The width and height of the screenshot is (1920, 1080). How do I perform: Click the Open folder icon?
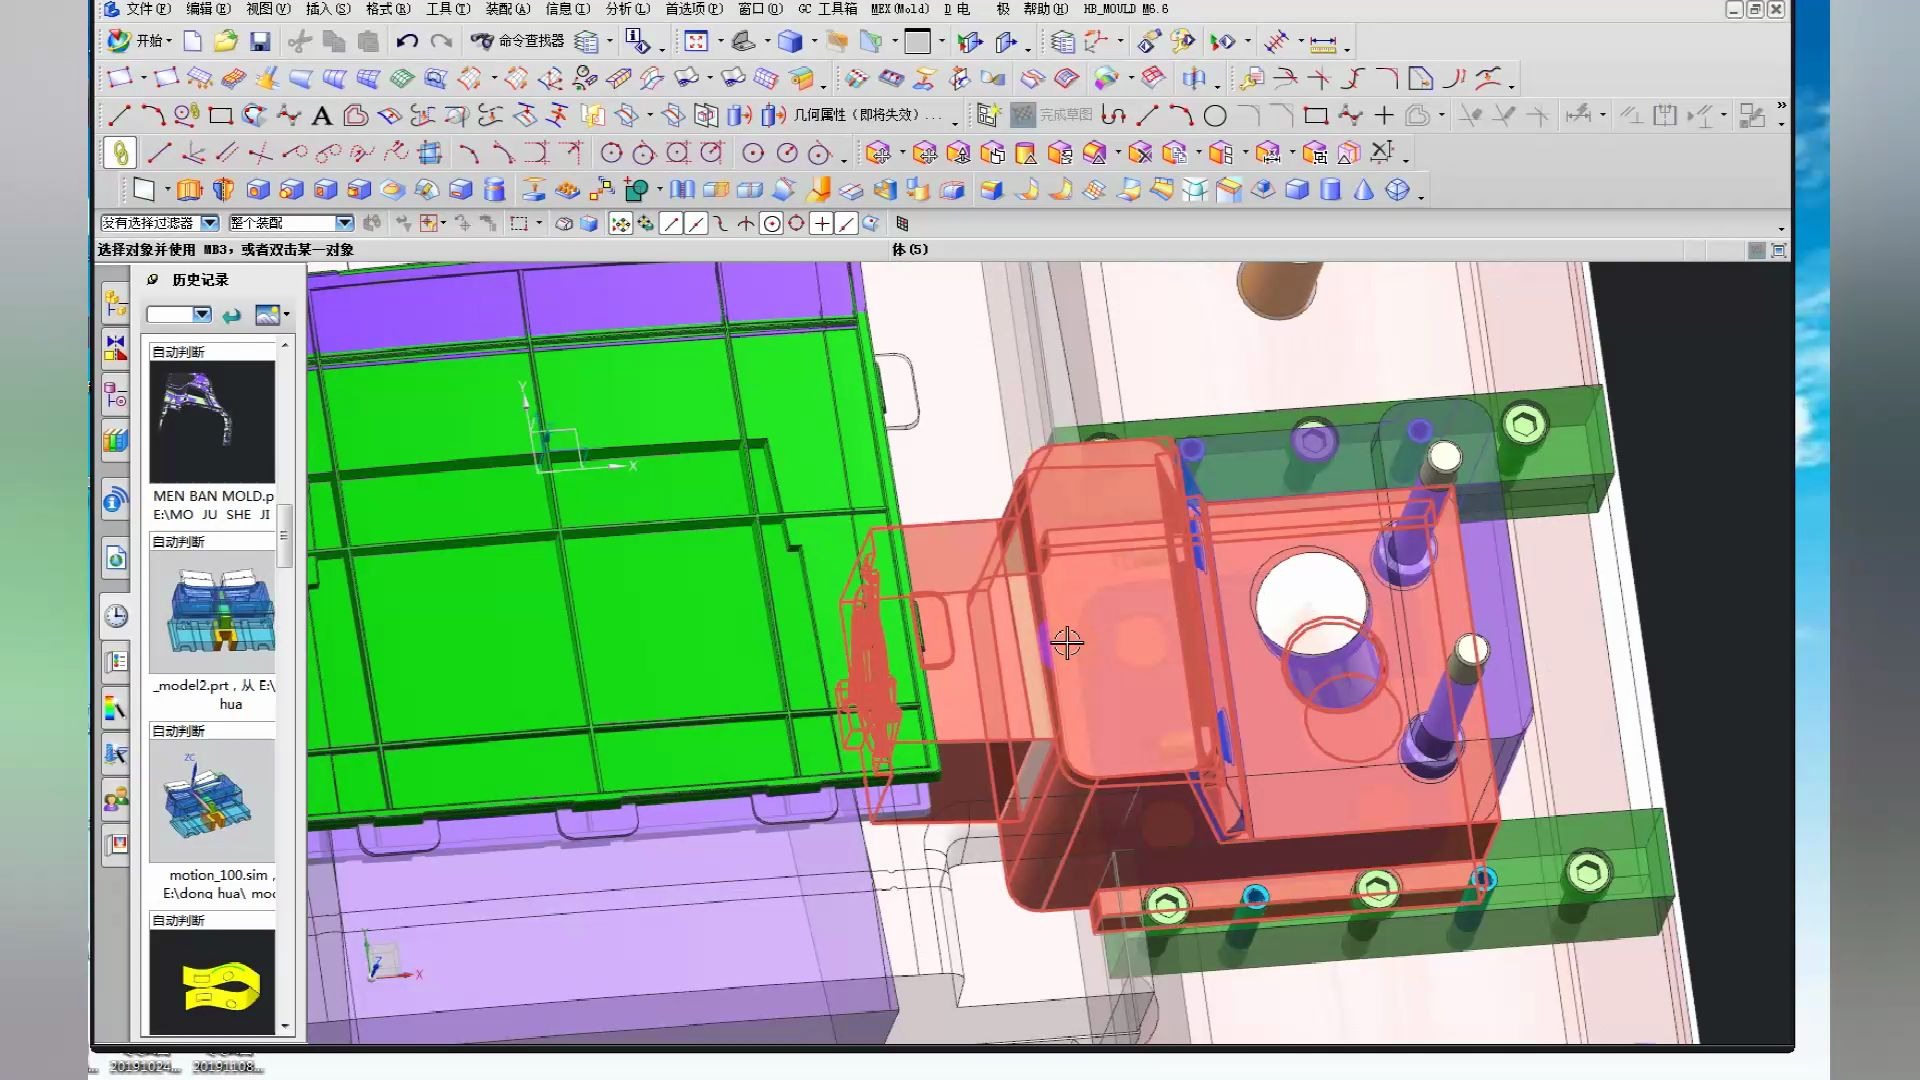(x=226, y=41)
